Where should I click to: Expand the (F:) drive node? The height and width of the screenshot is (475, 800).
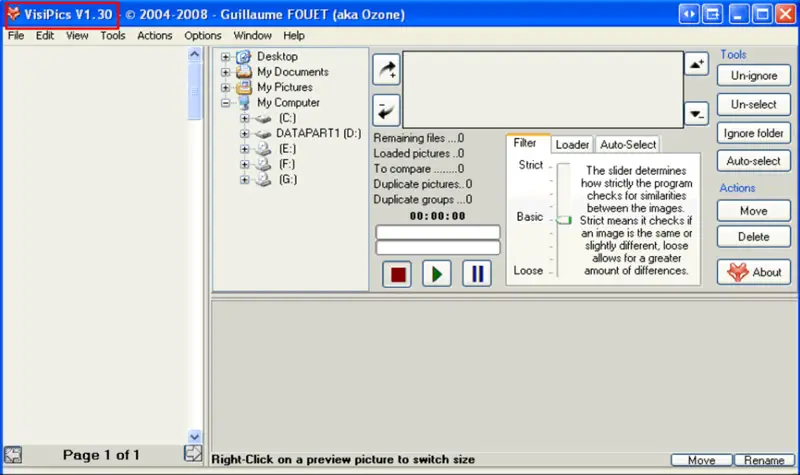[x=244, y=164]
